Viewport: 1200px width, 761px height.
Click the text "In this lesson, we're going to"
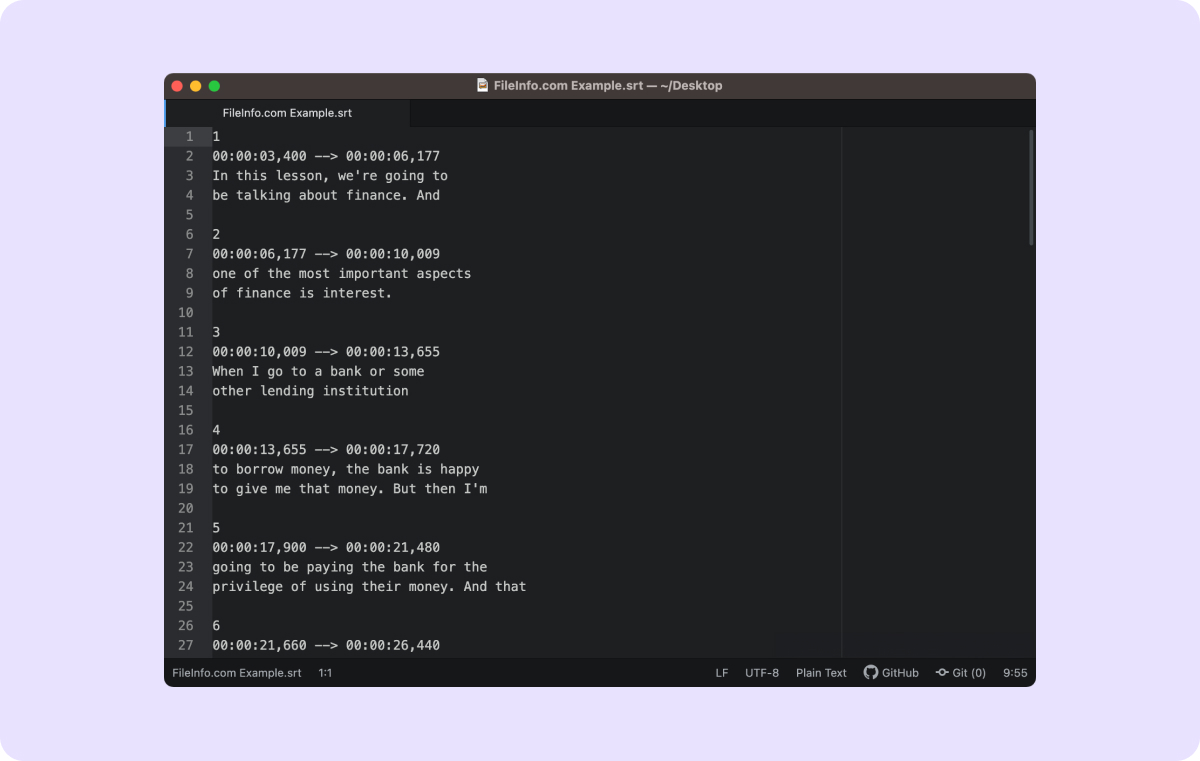pos(330,176)
